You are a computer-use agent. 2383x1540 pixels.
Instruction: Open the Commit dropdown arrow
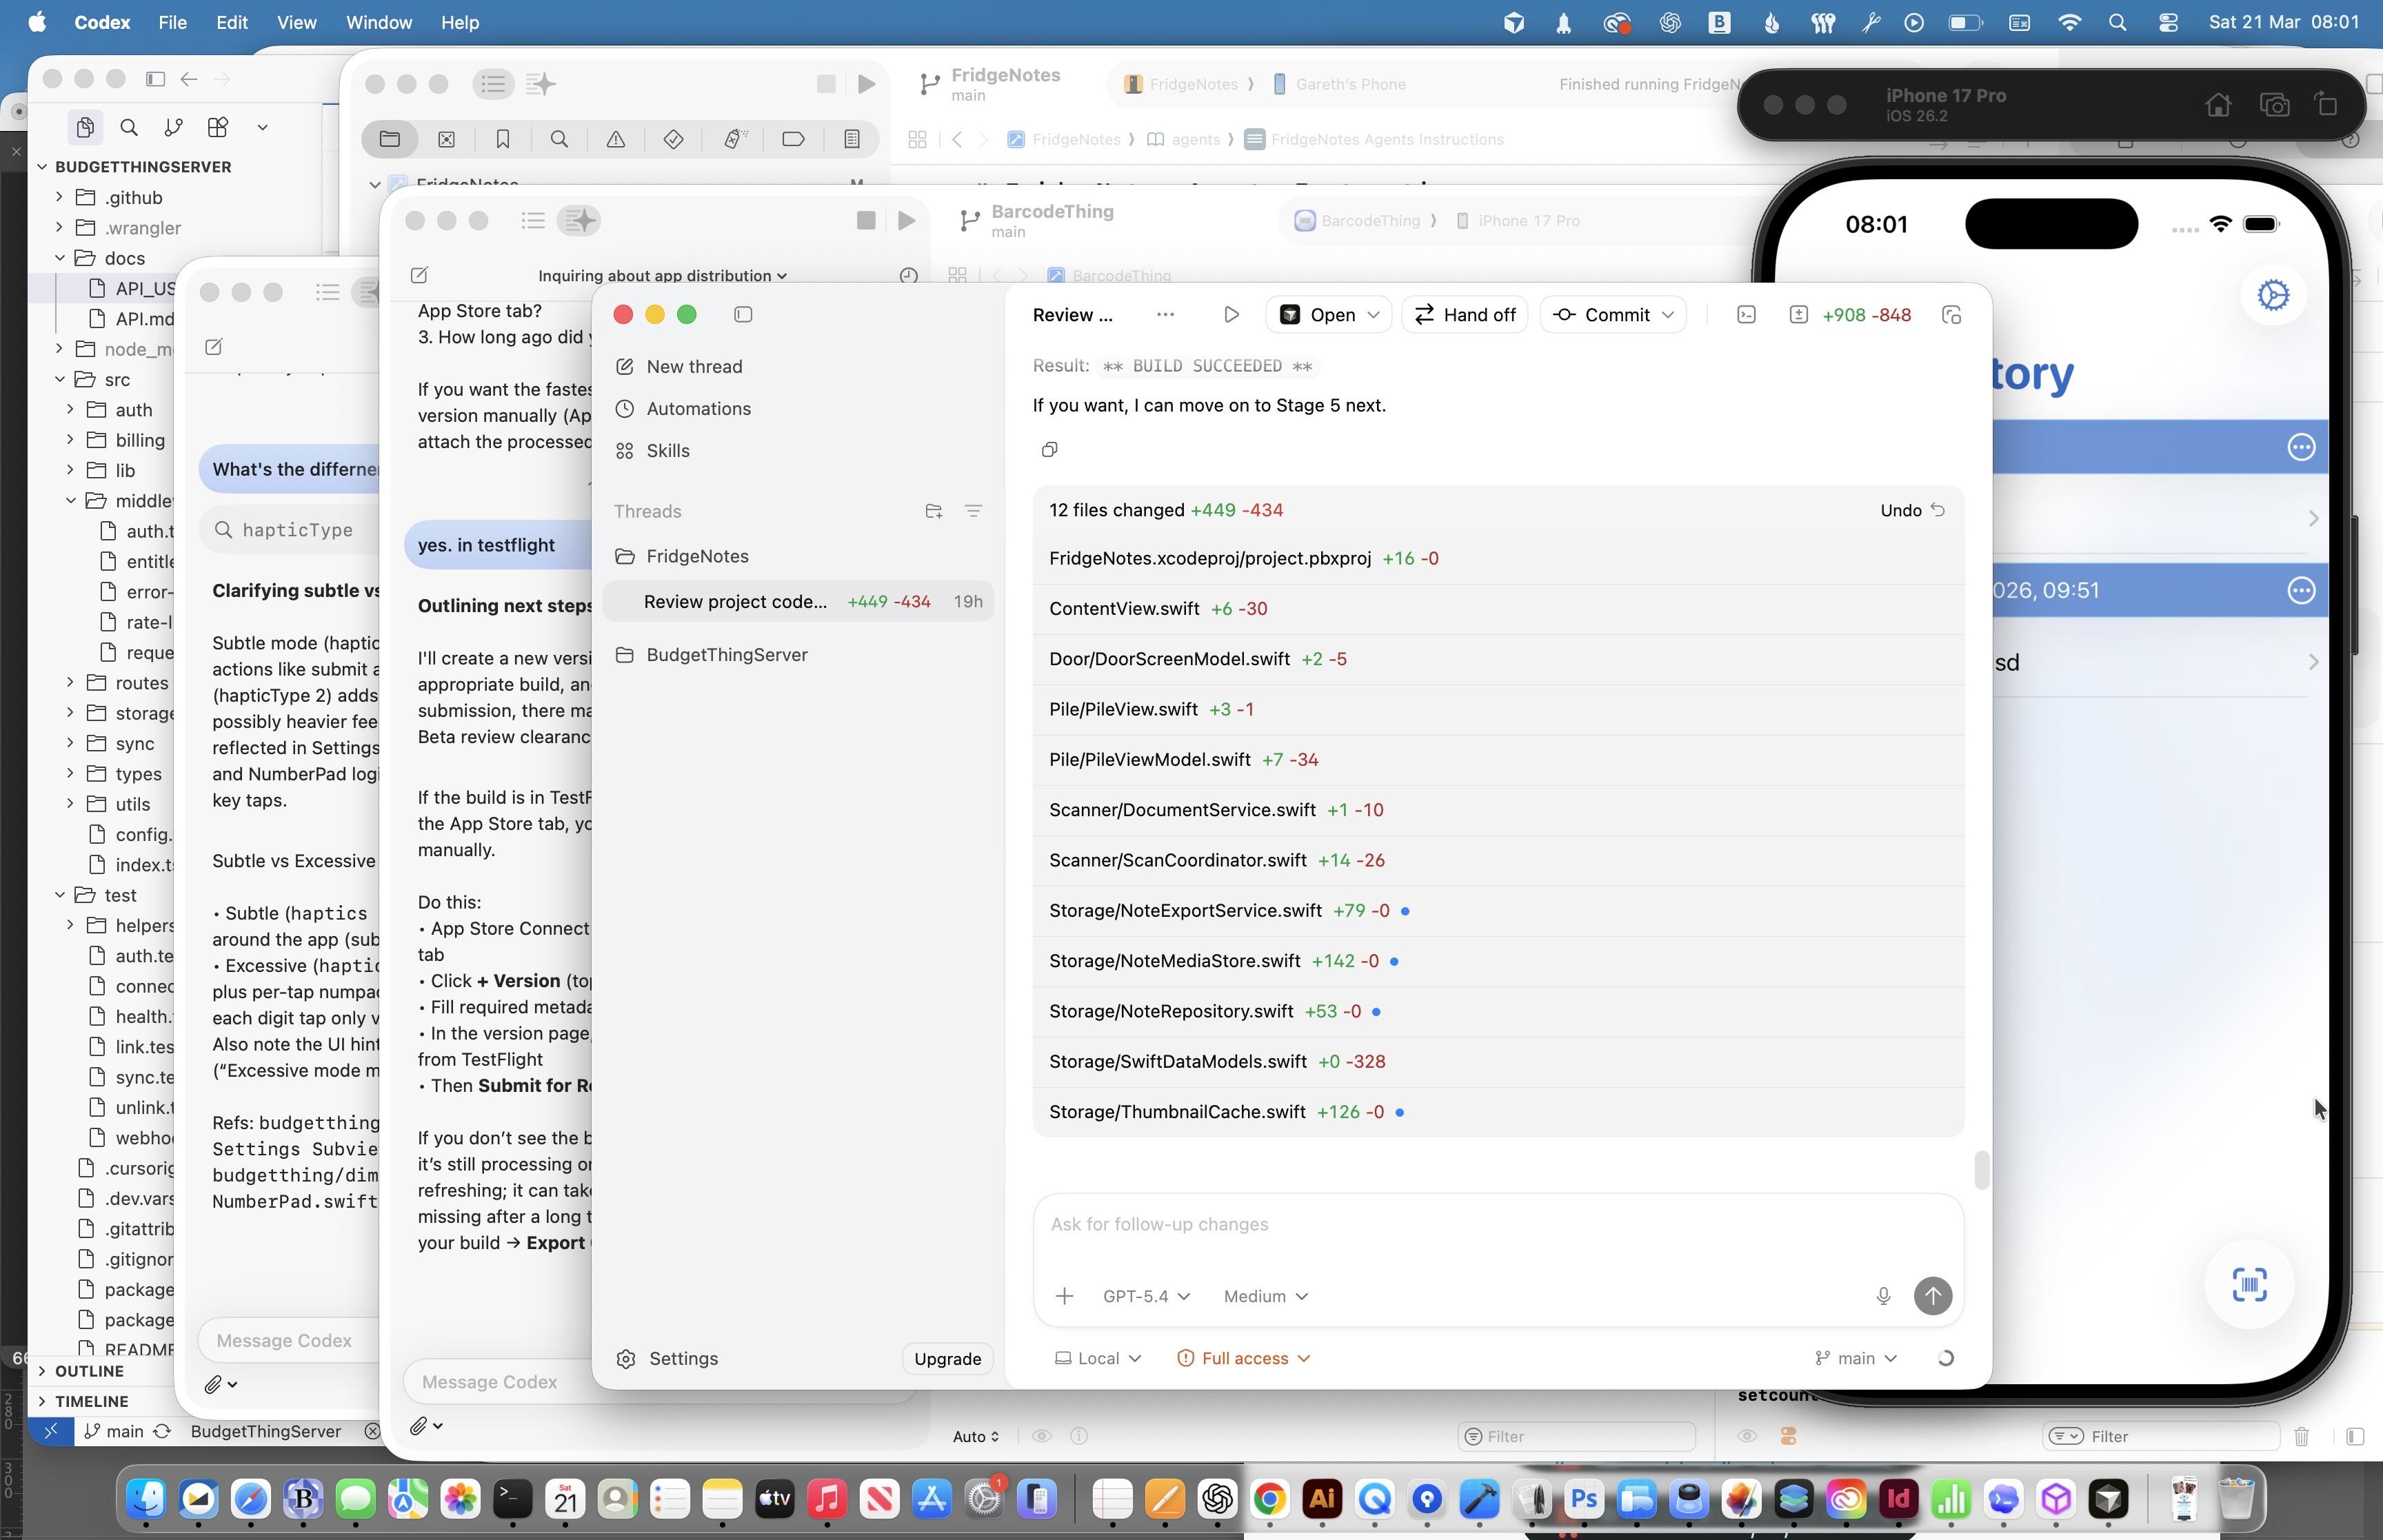(1668, 315)
